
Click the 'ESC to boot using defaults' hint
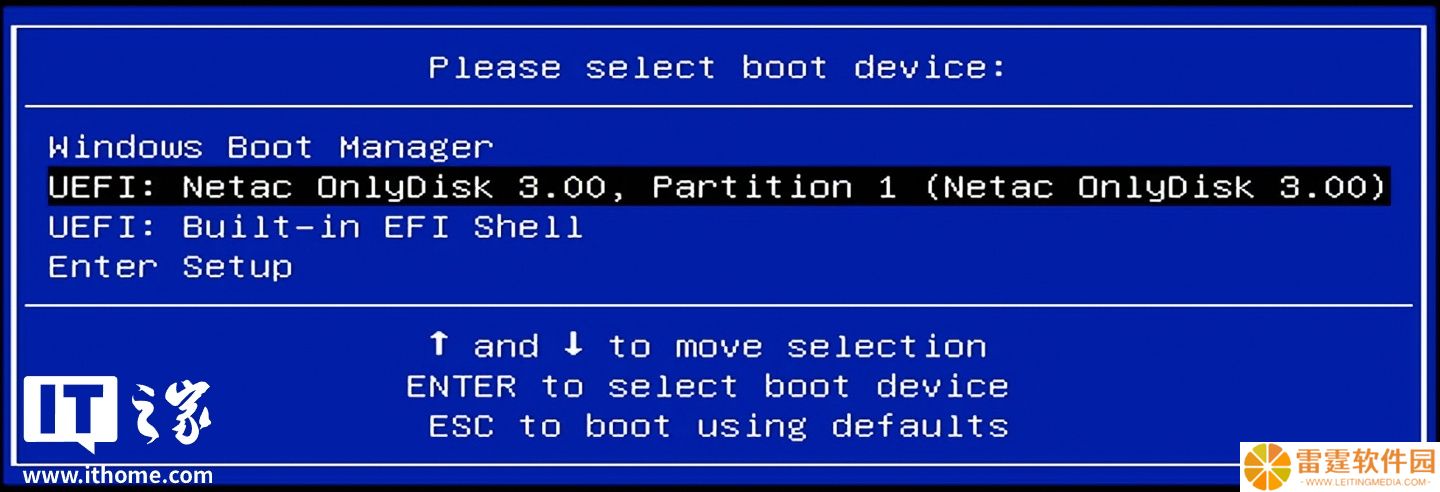coord(718,426)
